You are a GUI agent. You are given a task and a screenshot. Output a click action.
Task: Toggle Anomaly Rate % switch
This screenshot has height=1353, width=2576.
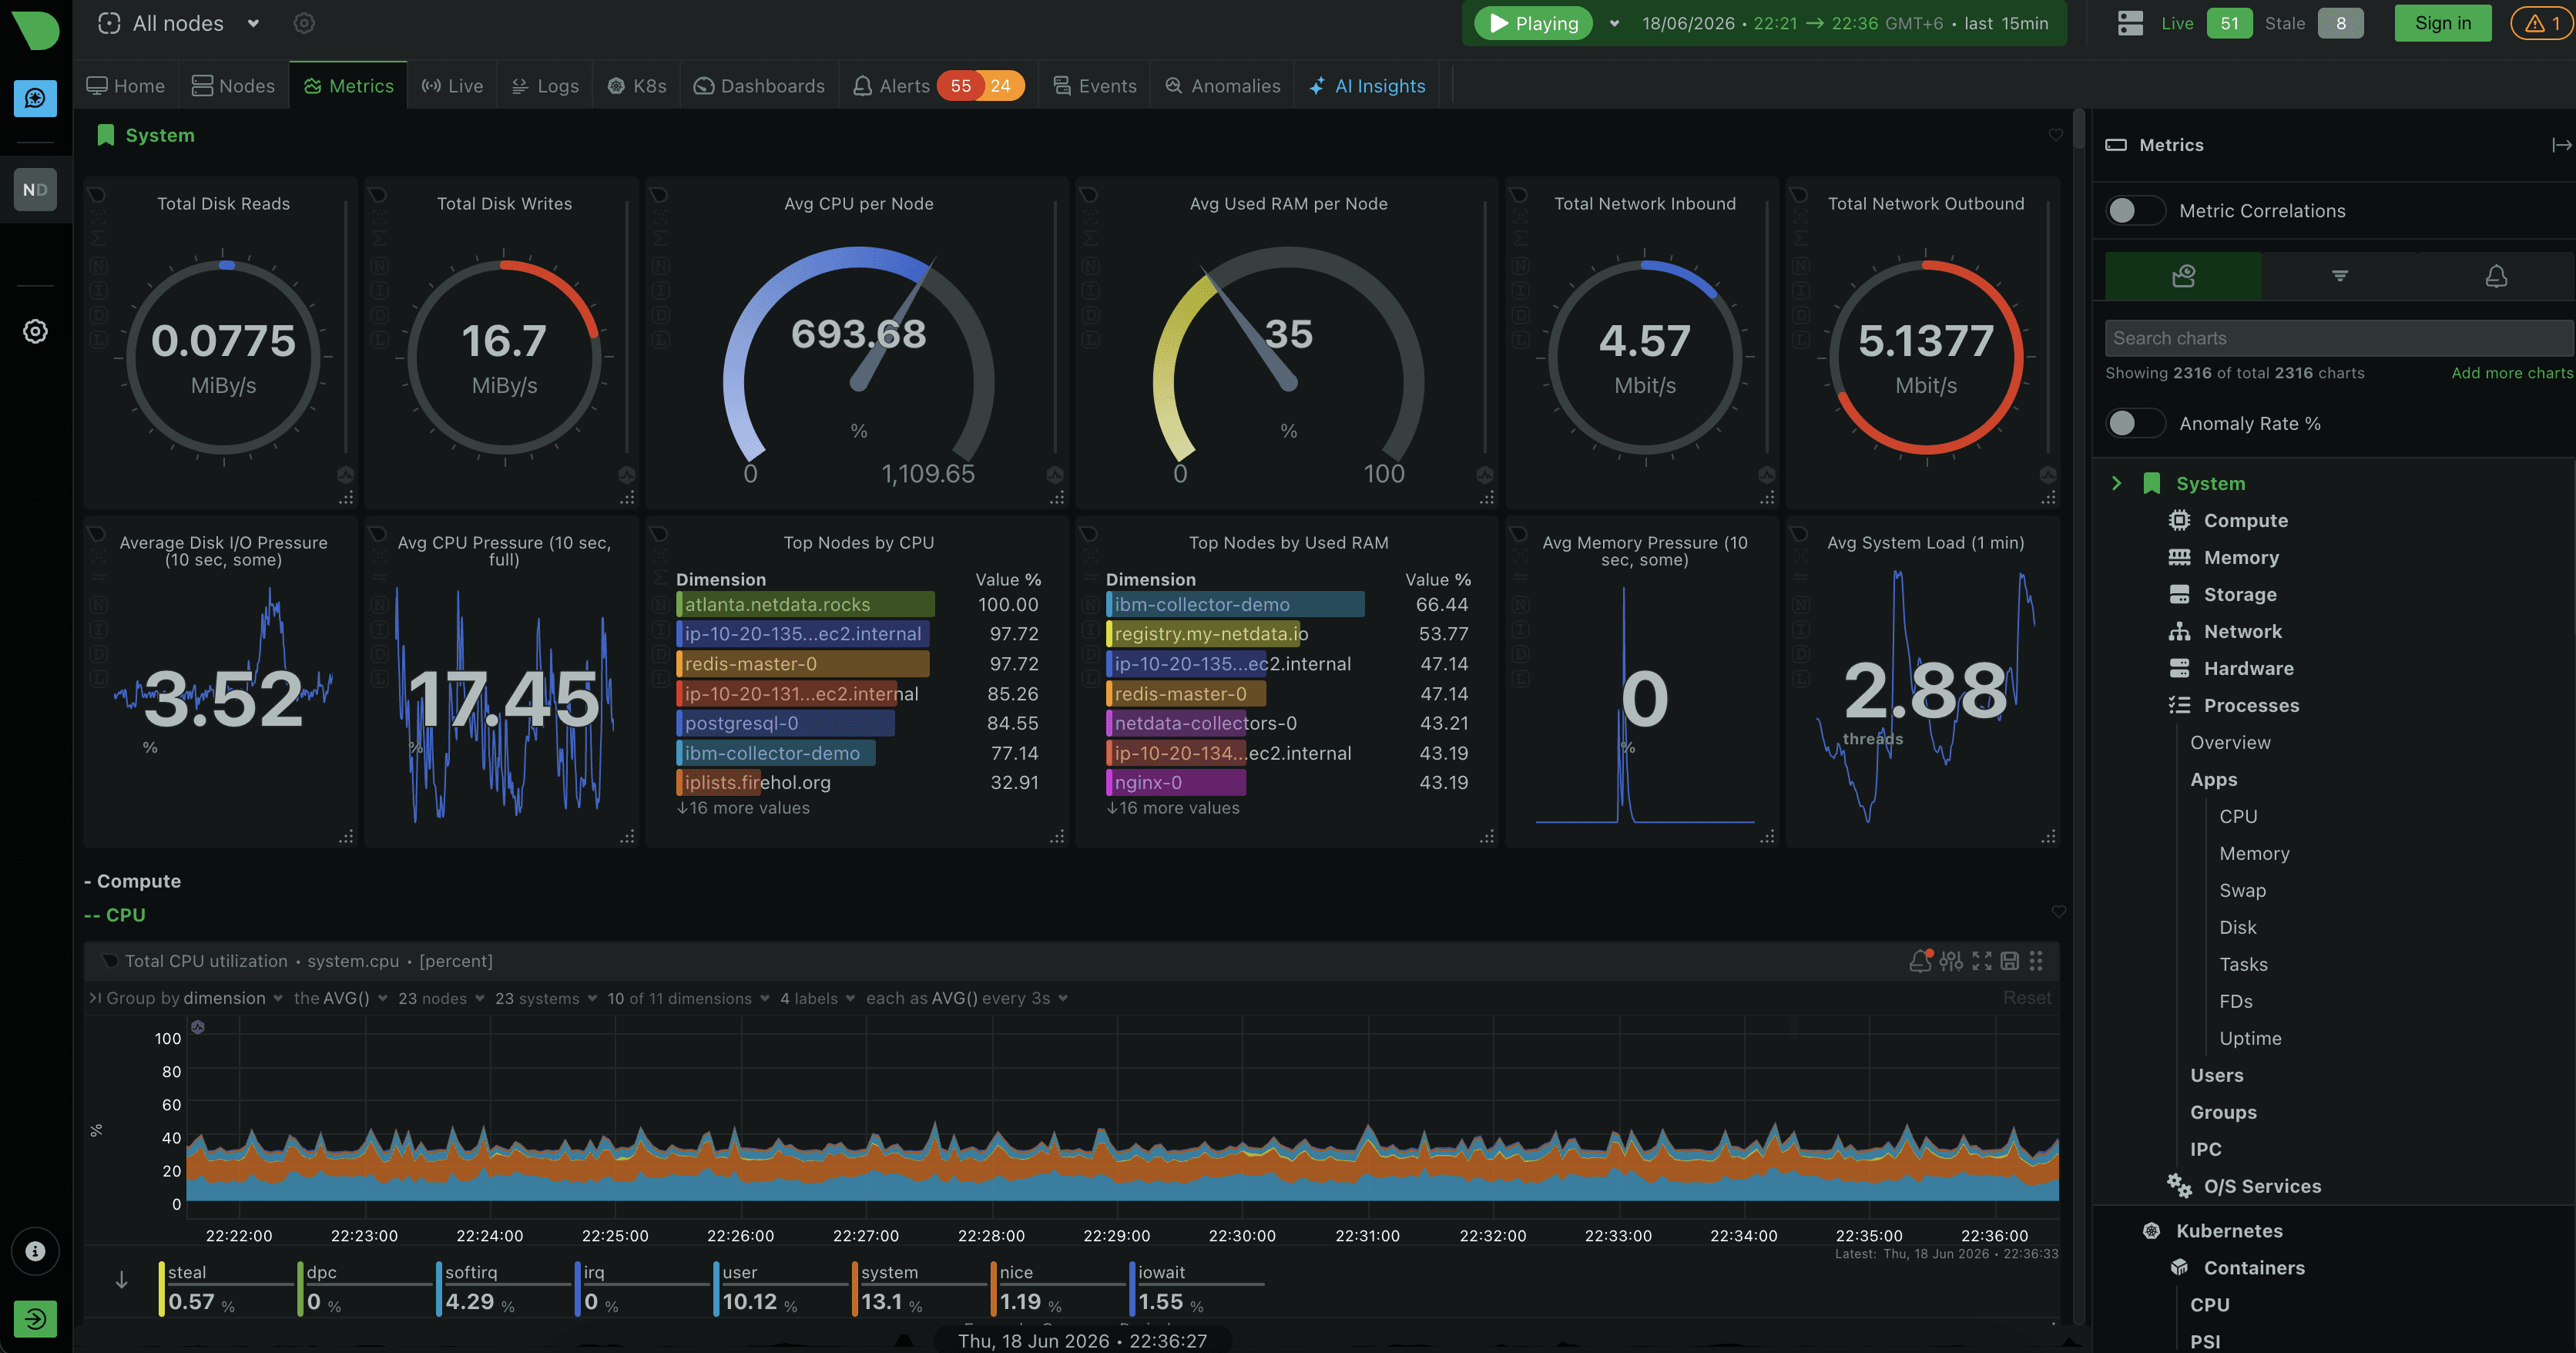coord(2135,423)
